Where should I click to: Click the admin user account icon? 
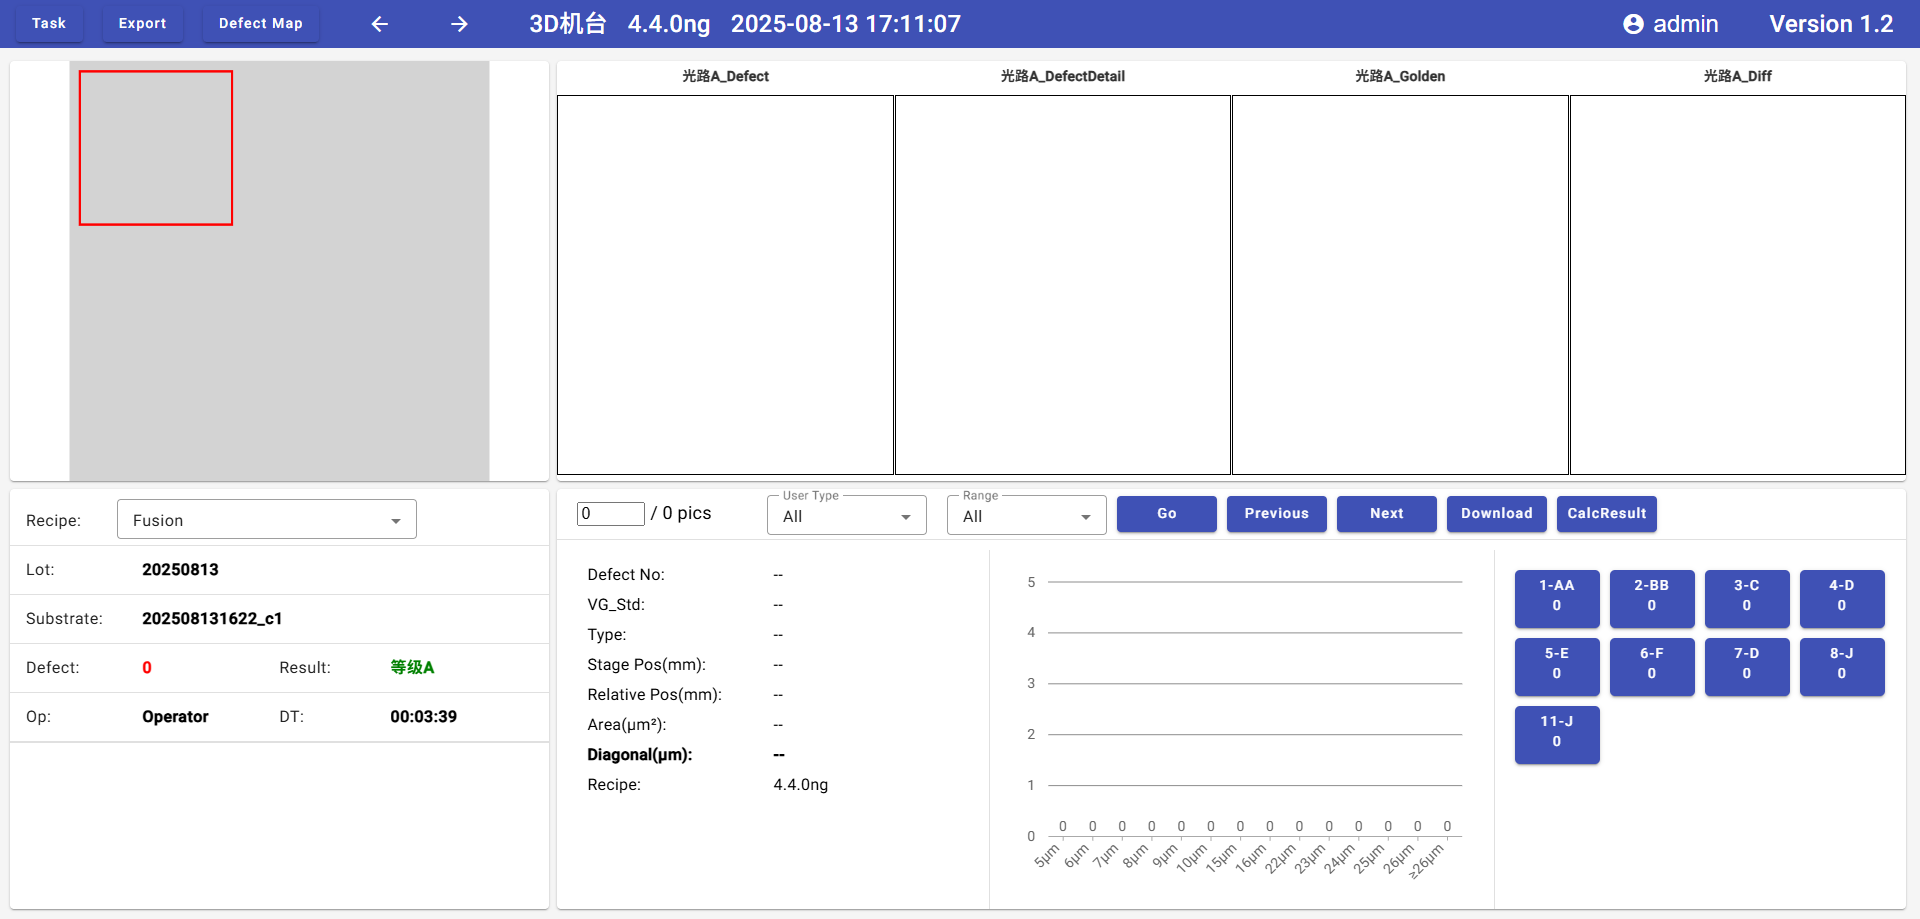[x=1633, y=24]
